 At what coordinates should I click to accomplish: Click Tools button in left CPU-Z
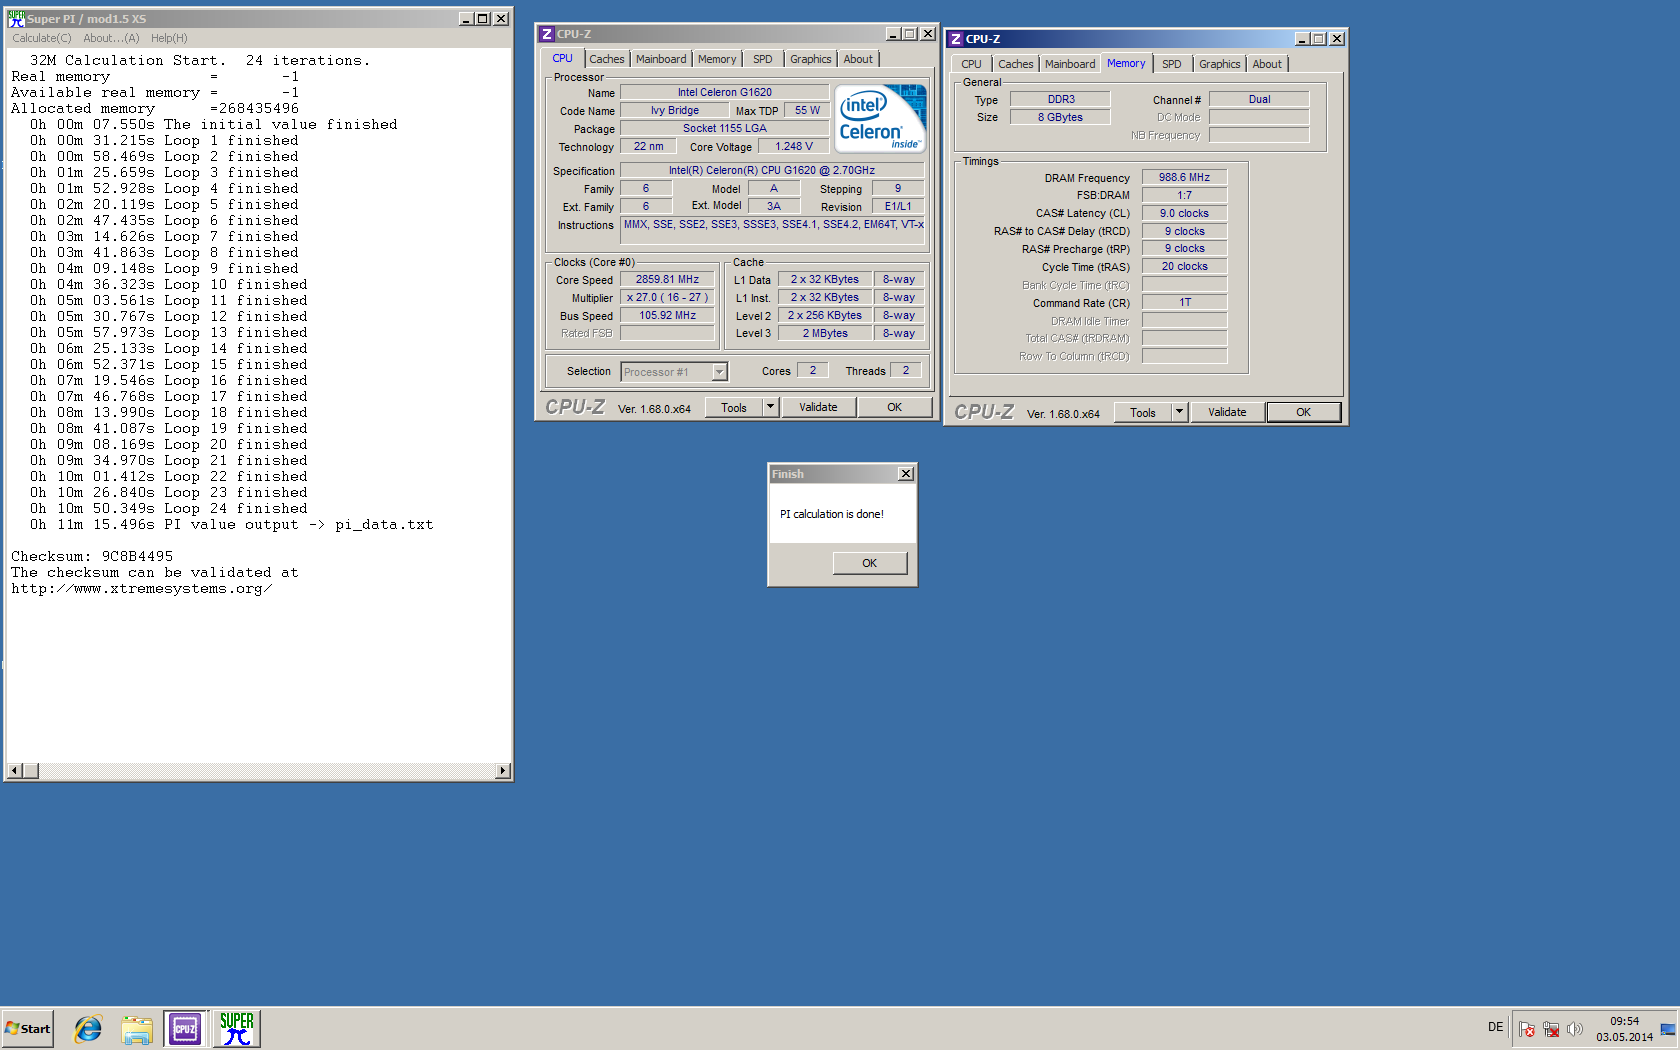coord(734,407)
